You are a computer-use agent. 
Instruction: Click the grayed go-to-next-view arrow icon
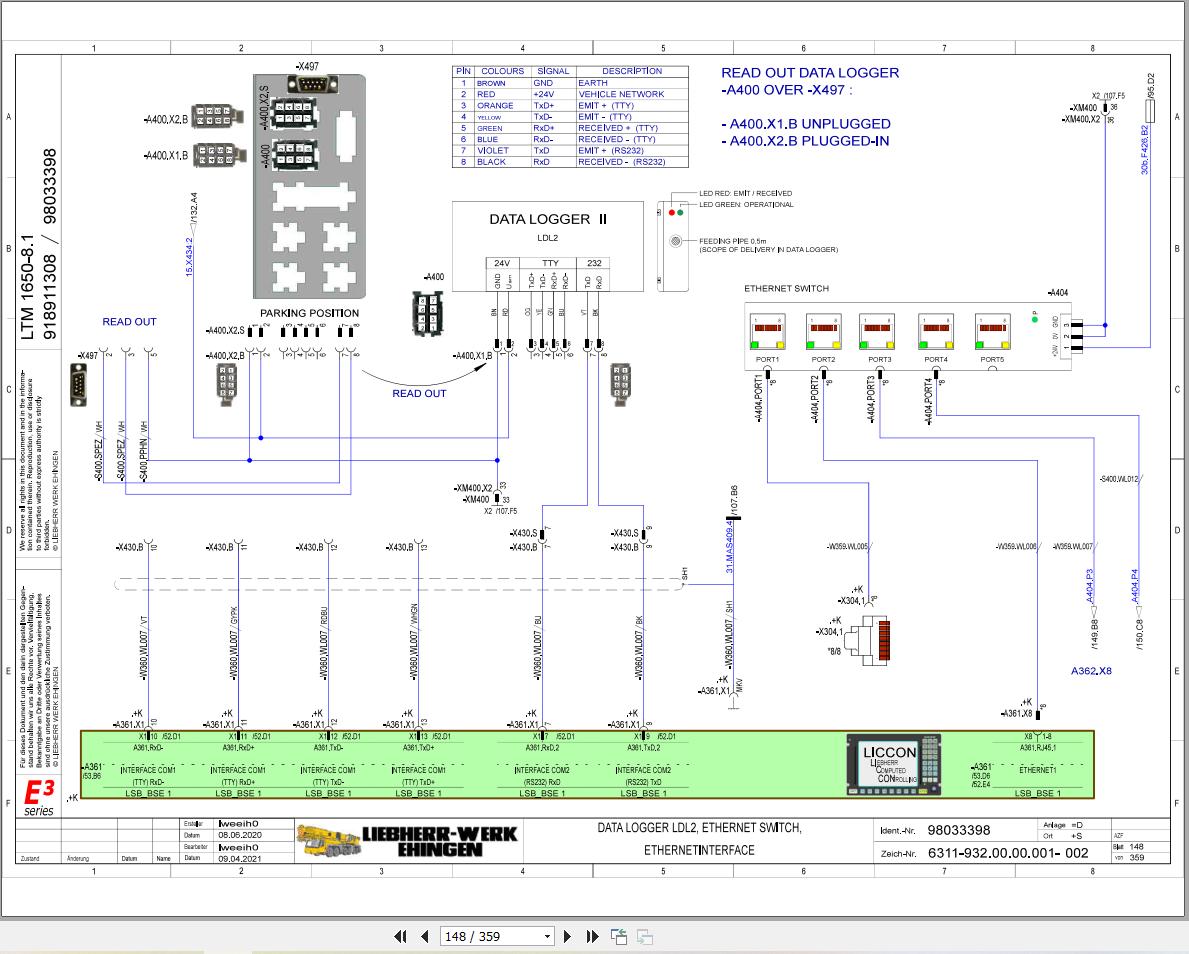point(644,936)
